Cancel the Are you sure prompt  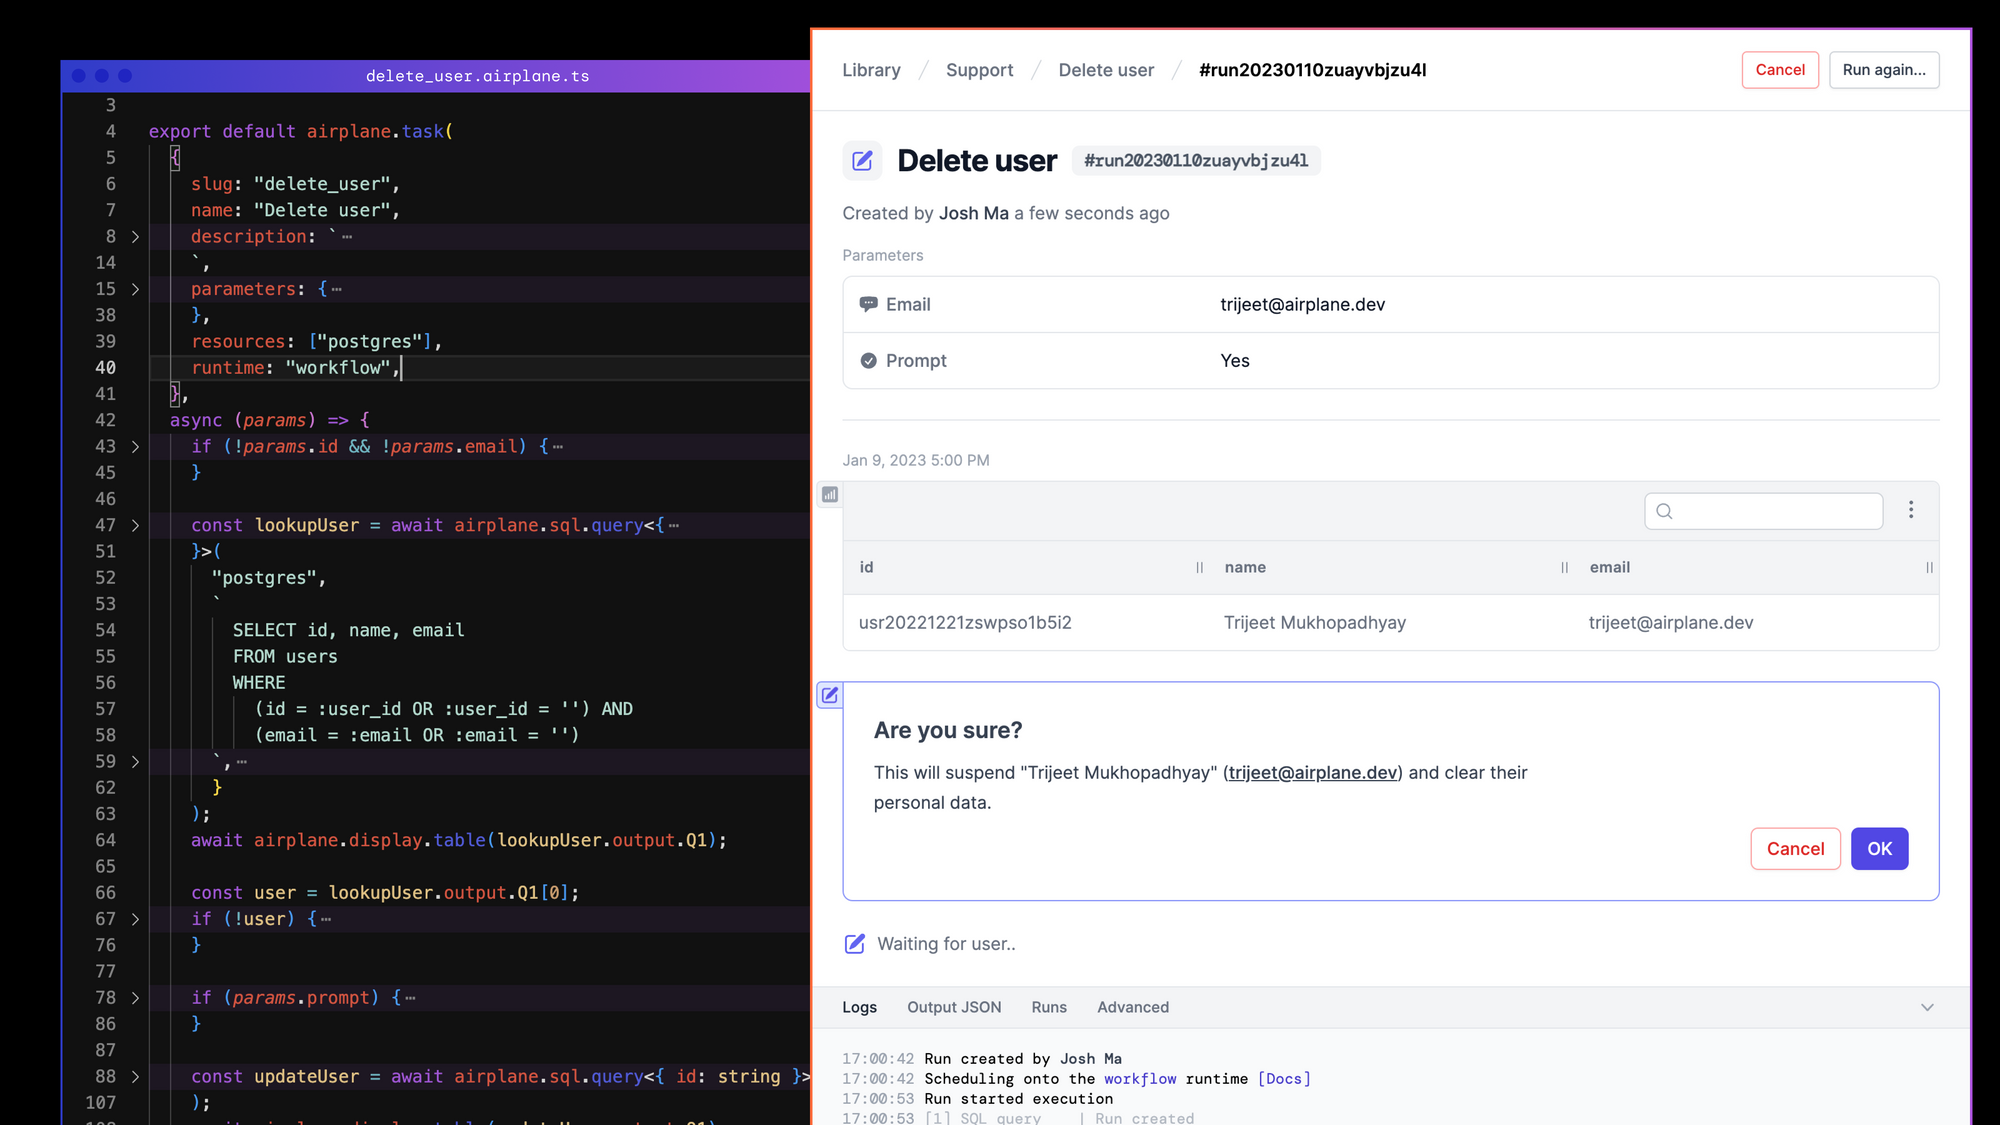[1795, 849]
